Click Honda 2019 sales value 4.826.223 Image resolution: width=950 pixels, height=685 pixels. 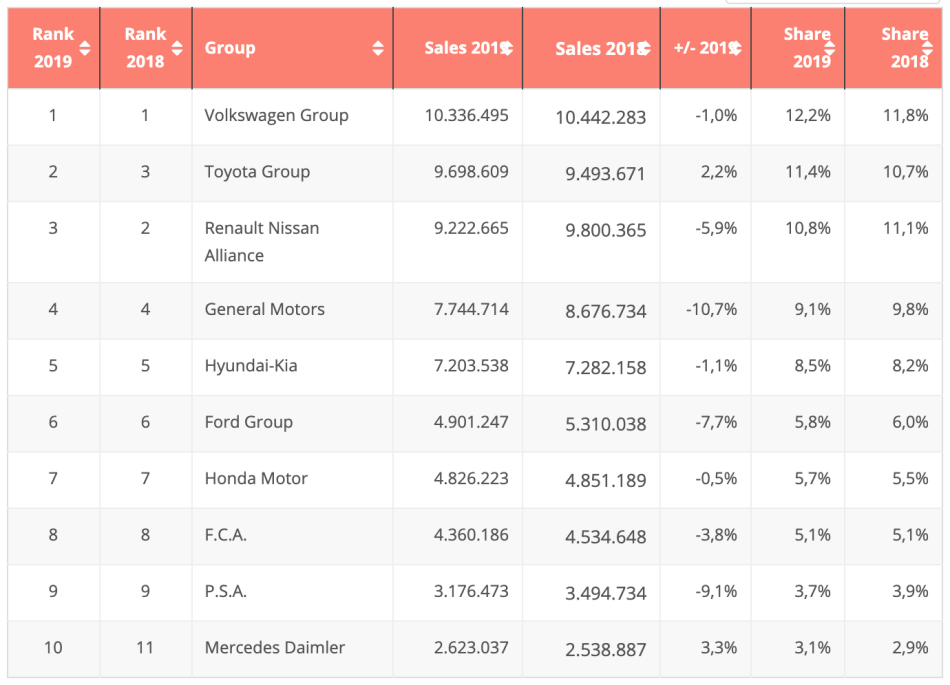471,478
